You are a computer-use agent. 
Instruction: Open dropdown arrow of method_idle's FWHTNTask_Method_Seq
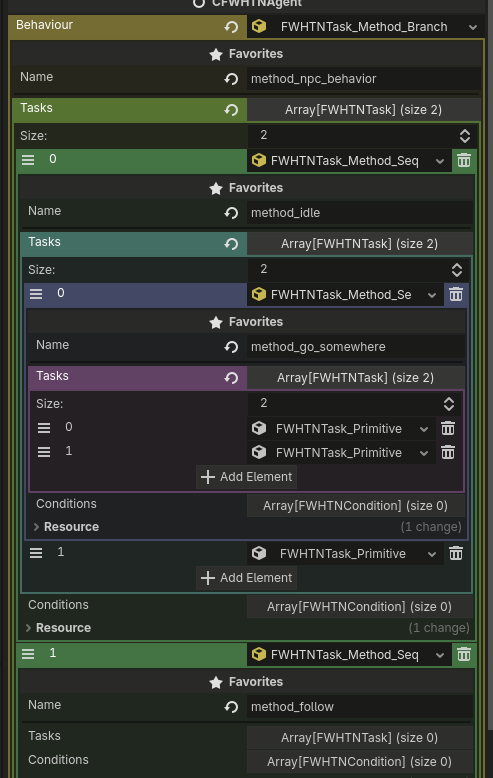(439, 161)
